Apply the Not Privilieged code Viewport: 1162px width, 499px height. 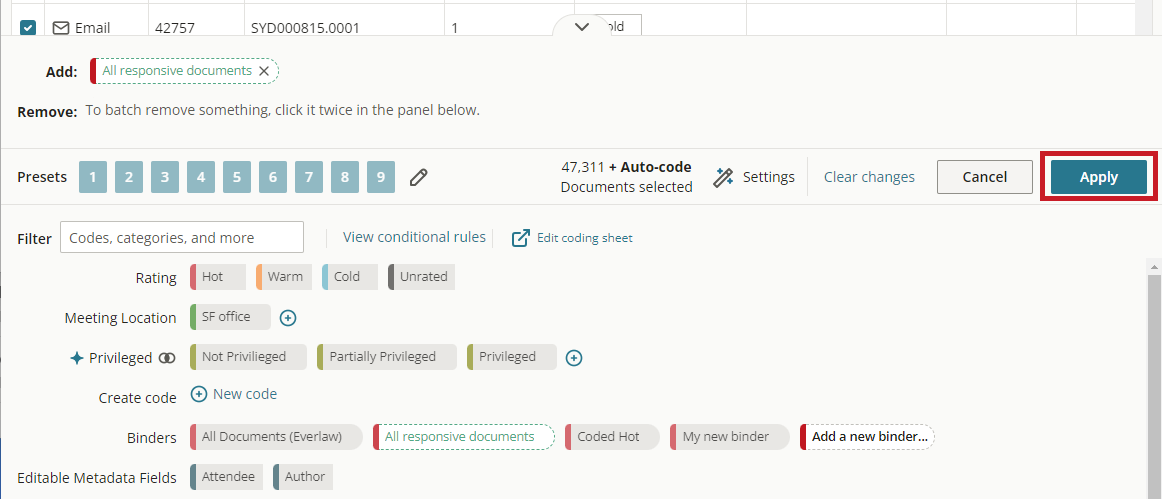tap(248, 357)
